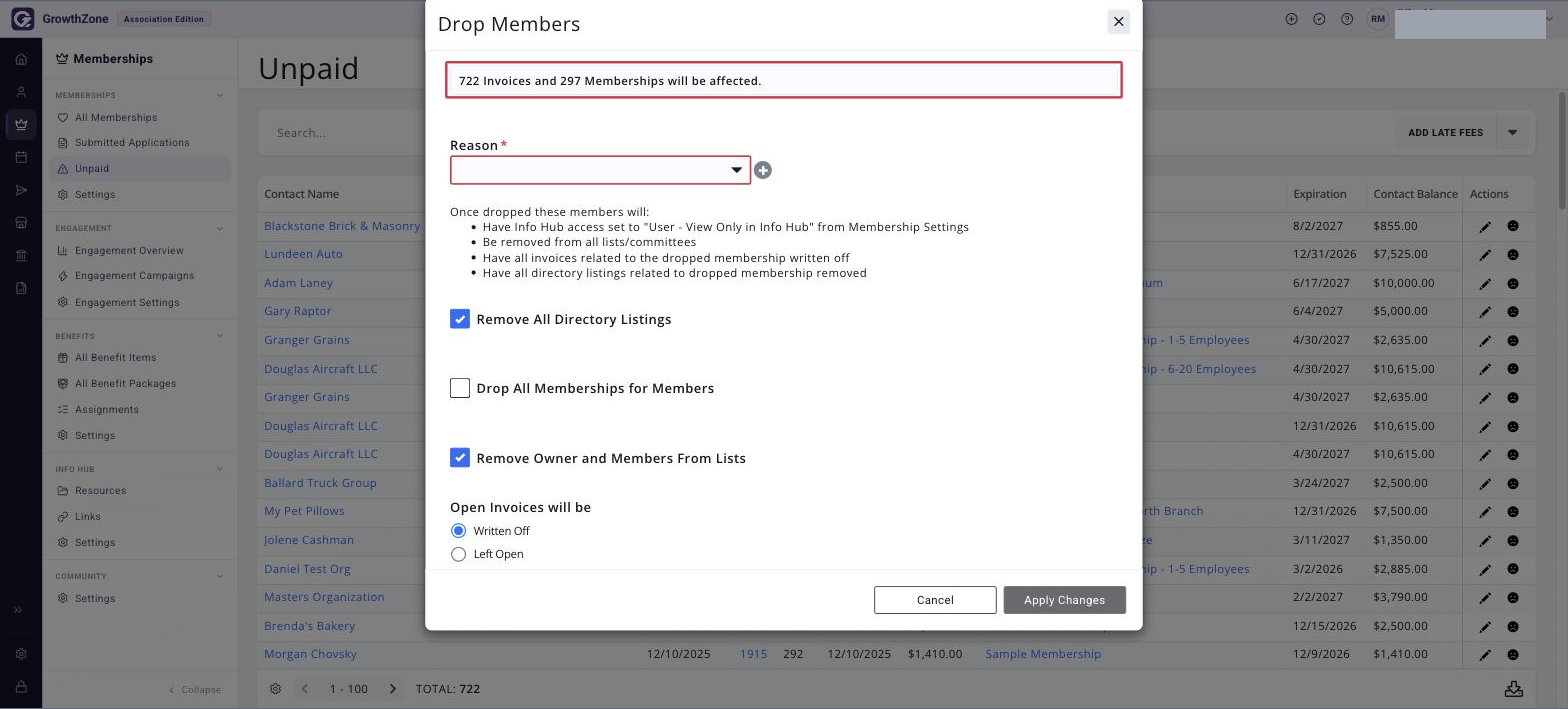Select the Left Open radio option
Image resolution: width=1568 pixels, height=709 pixels.
[x=459, y=554]
